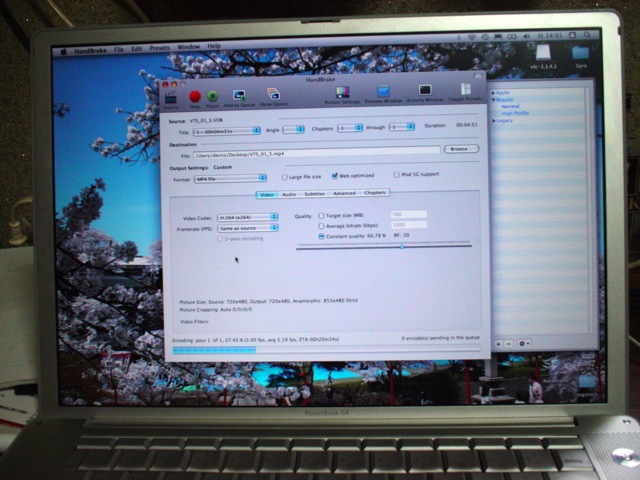The height and width of the screenshot is (480, 640).
Task: Click the encoding progress bar
Action: point(326,350)
